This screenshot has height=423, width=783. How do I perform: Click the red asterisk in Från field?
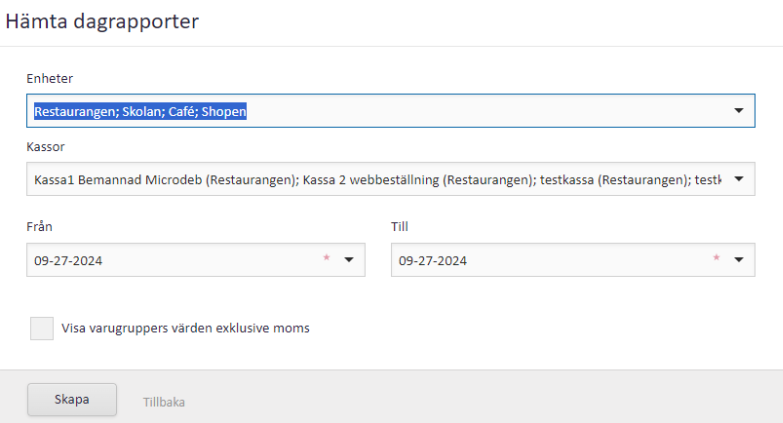[325, 259]
